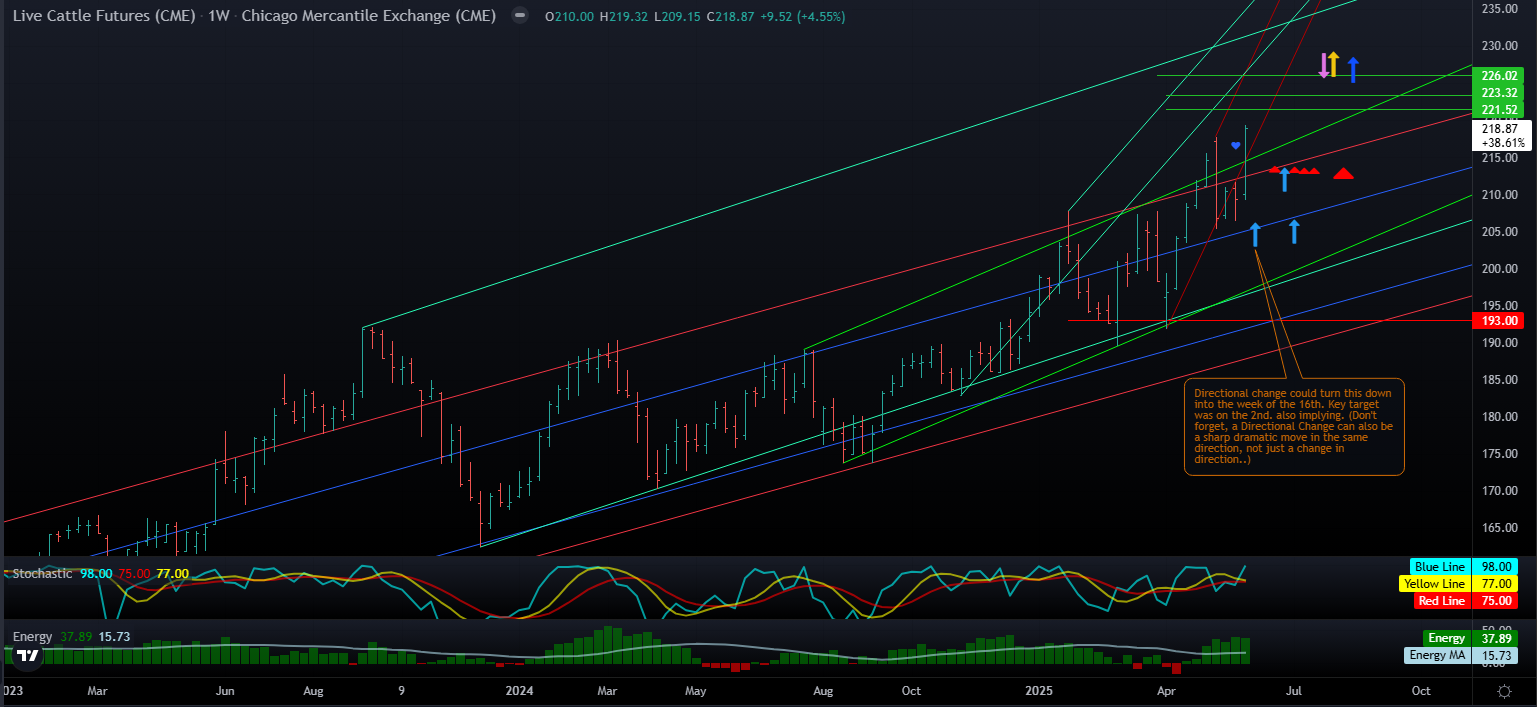
Task: Click the Red Line scale label
Action: tap(1466, 601)
